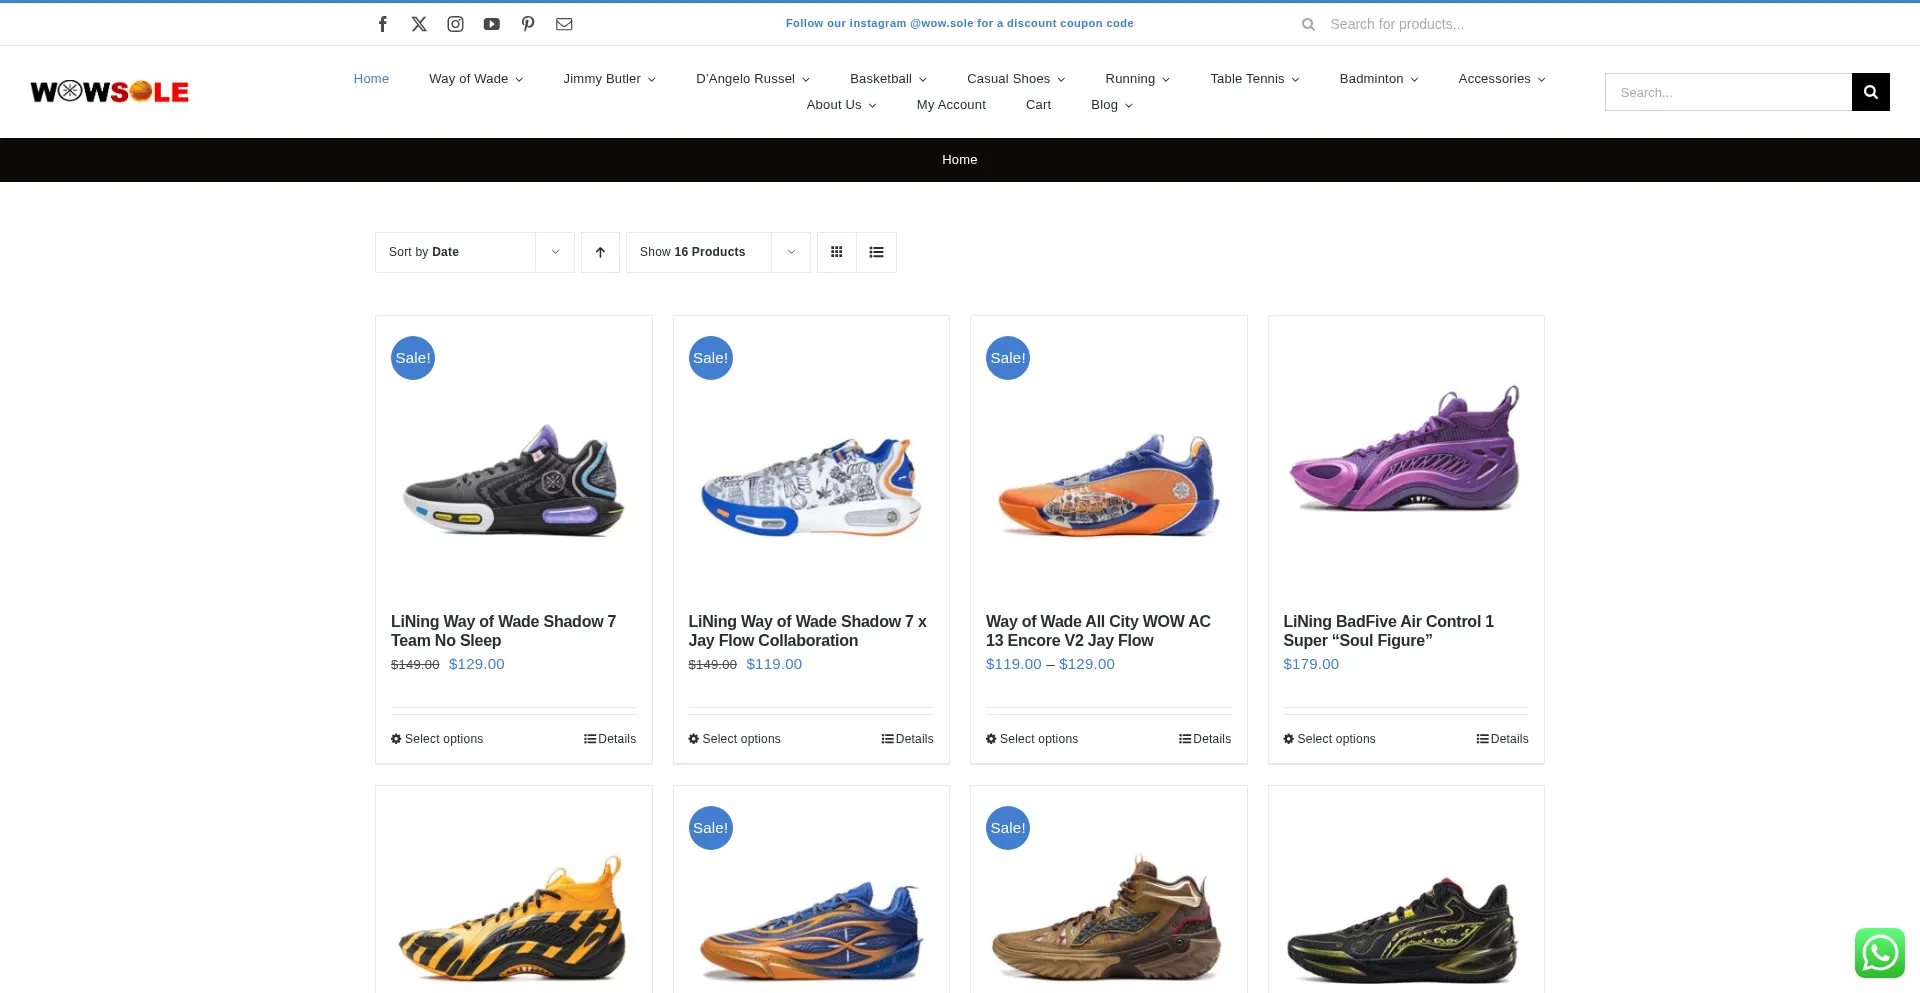The height and width of the screenshot is (993, 1920).
Task: Open the Sort by Date dropdown
Action: pos(474,252)
